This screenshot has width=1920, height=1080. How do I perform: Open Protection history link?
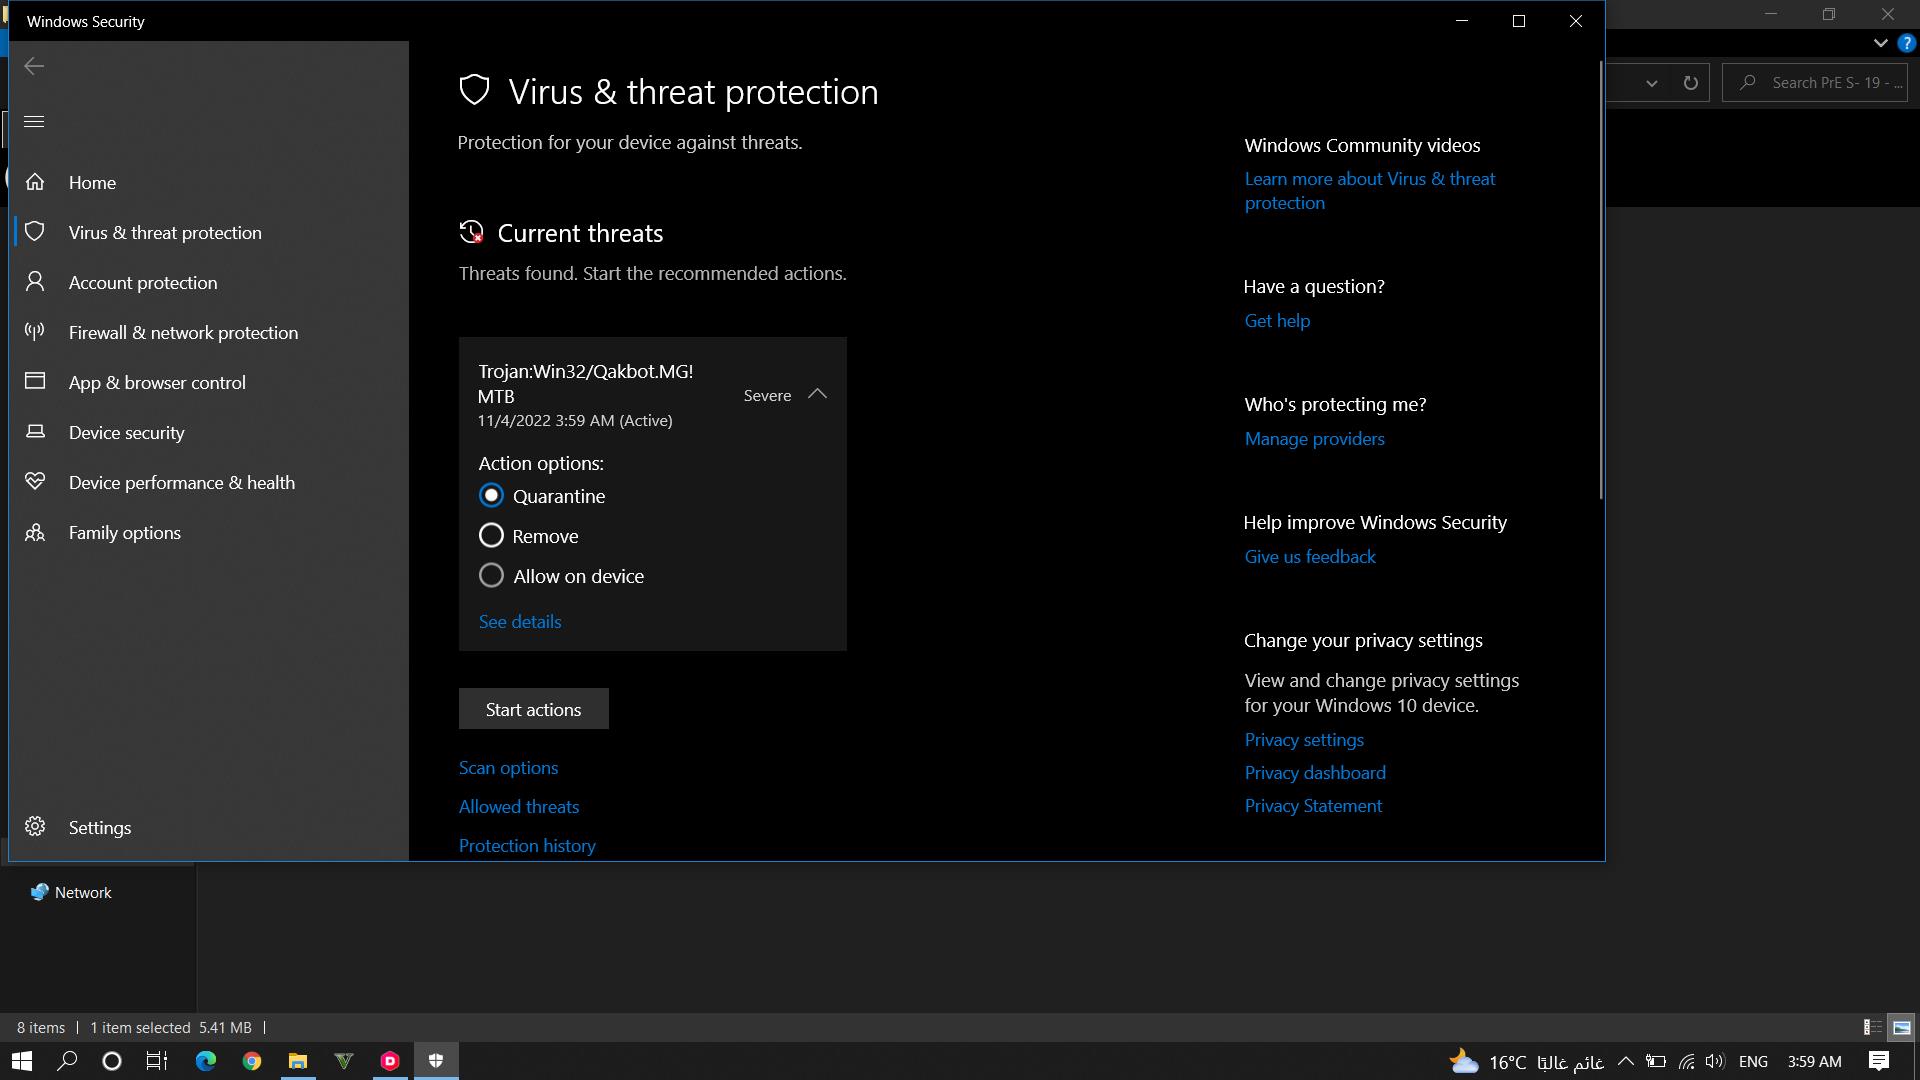[x=527, y=846]
